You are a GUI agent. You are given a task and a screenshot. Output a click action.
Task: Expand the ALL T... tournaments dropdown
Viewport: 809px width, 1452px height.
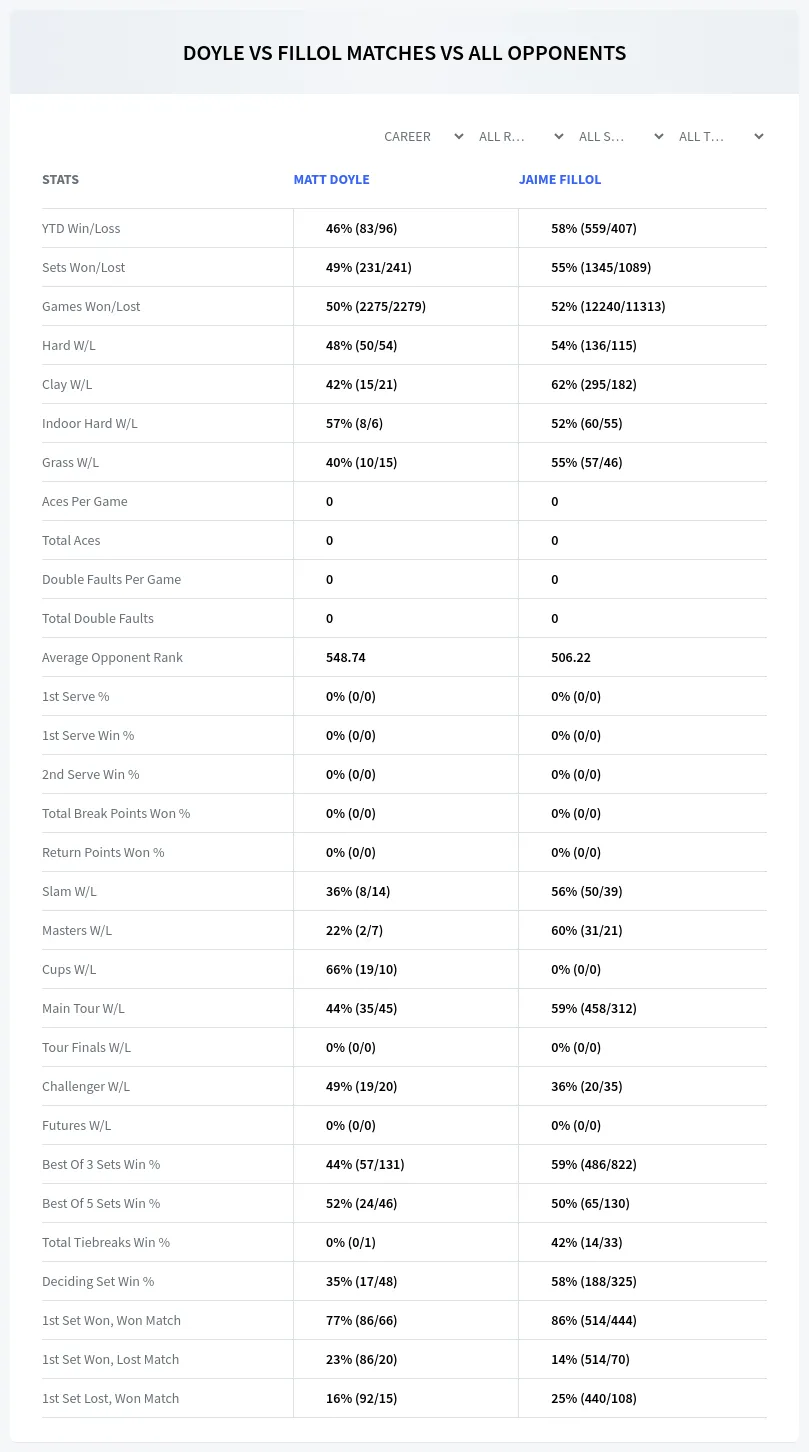[x=721, y=136]
